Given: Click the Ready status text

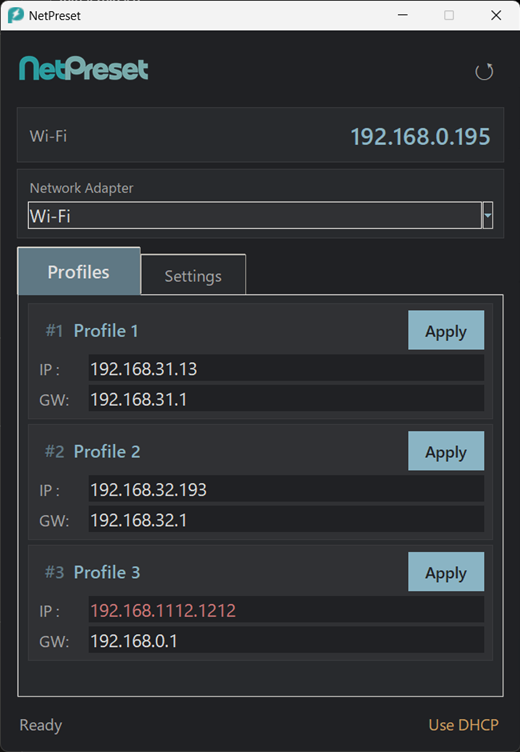Looking at the screenshot, I should 41,725.
